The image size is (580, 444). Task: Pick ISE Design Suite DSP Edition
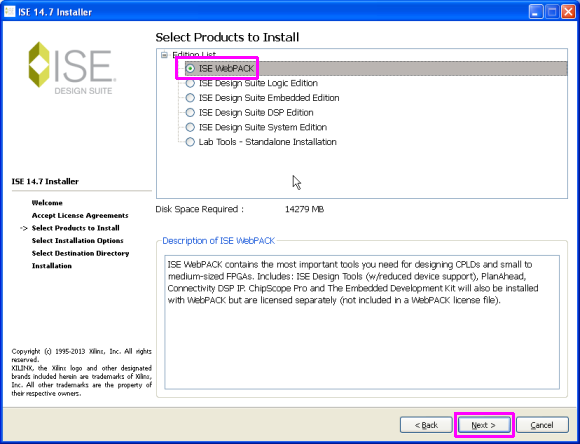tap(190, 112)
